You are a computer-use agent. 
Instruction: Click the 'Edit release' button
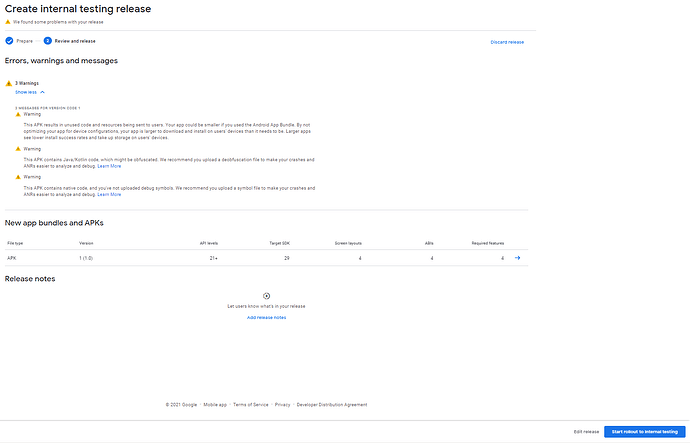[x=586, y=431]
